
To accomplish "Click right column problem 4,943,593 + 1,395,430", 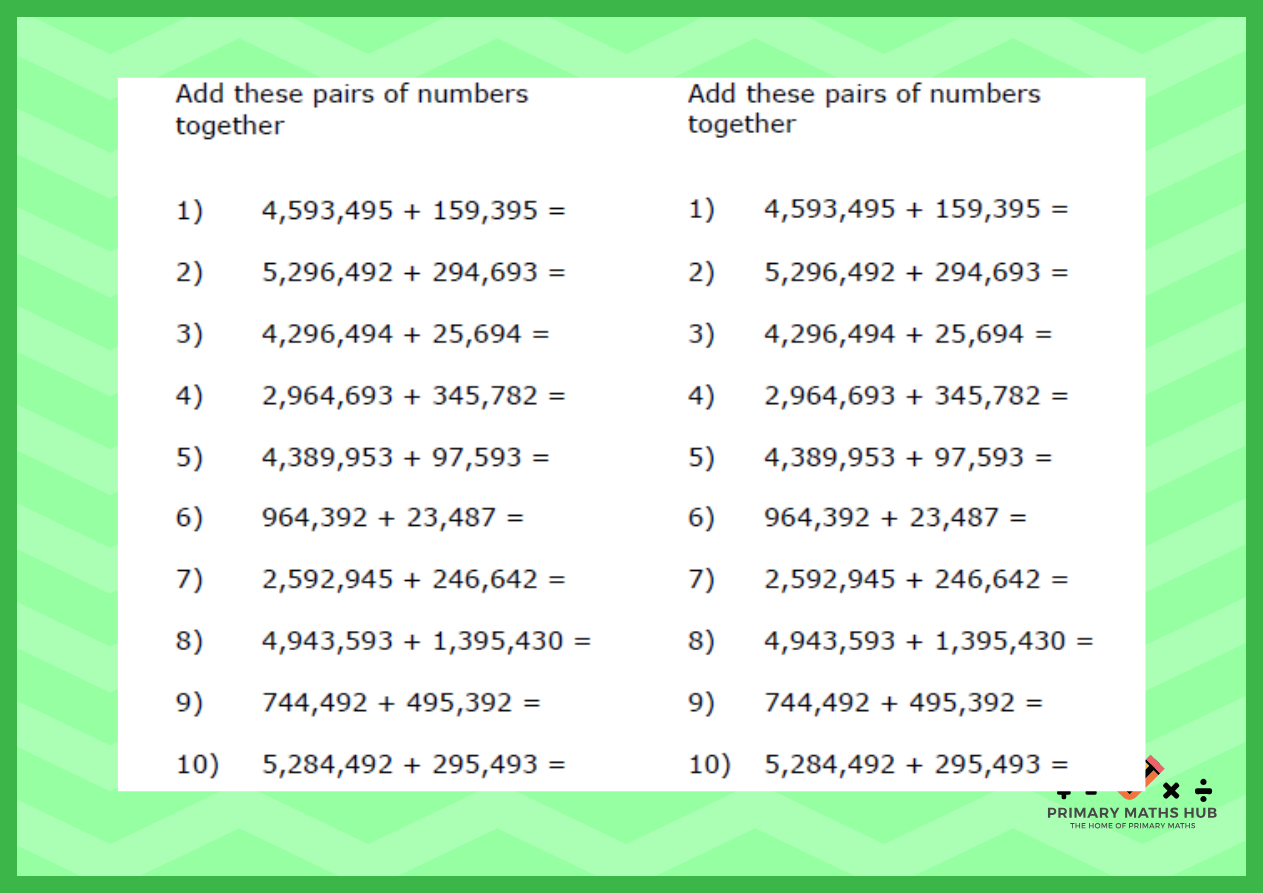I will click(928, 641).
